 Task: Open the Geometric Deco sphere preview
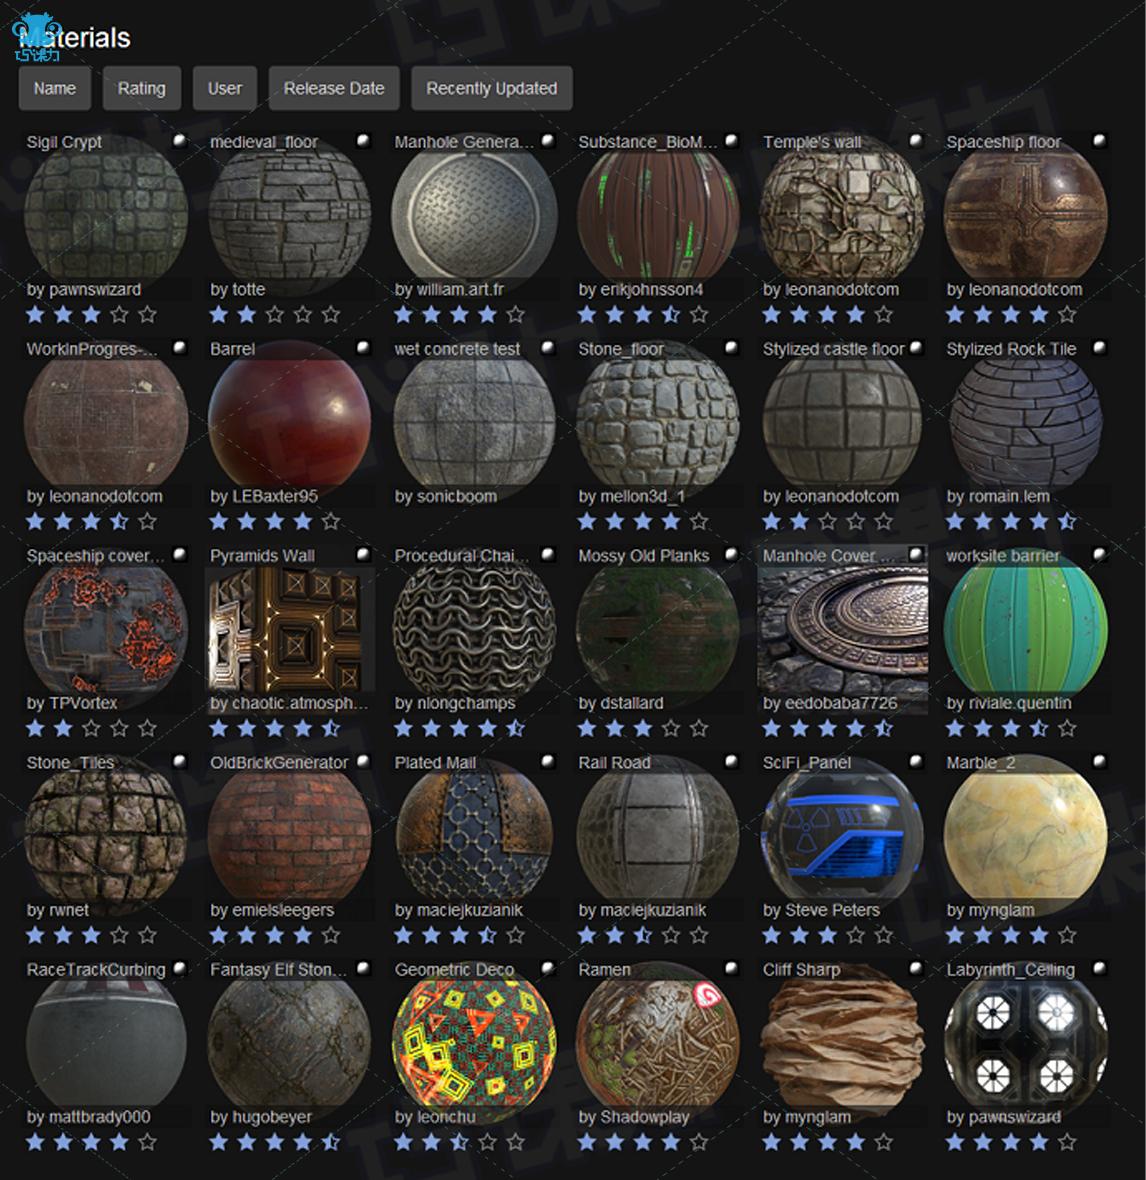coord(474,1042)
